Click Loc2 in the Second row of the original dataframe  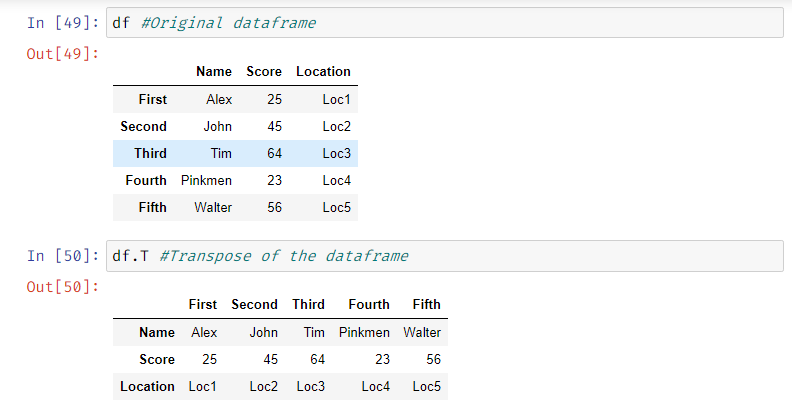336,126
